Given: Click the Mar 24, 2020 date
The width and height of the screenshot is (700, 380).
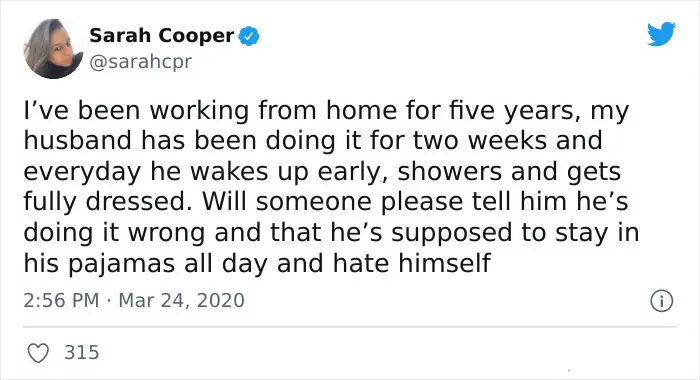Looking at the screenshot, I should point(181,301).
